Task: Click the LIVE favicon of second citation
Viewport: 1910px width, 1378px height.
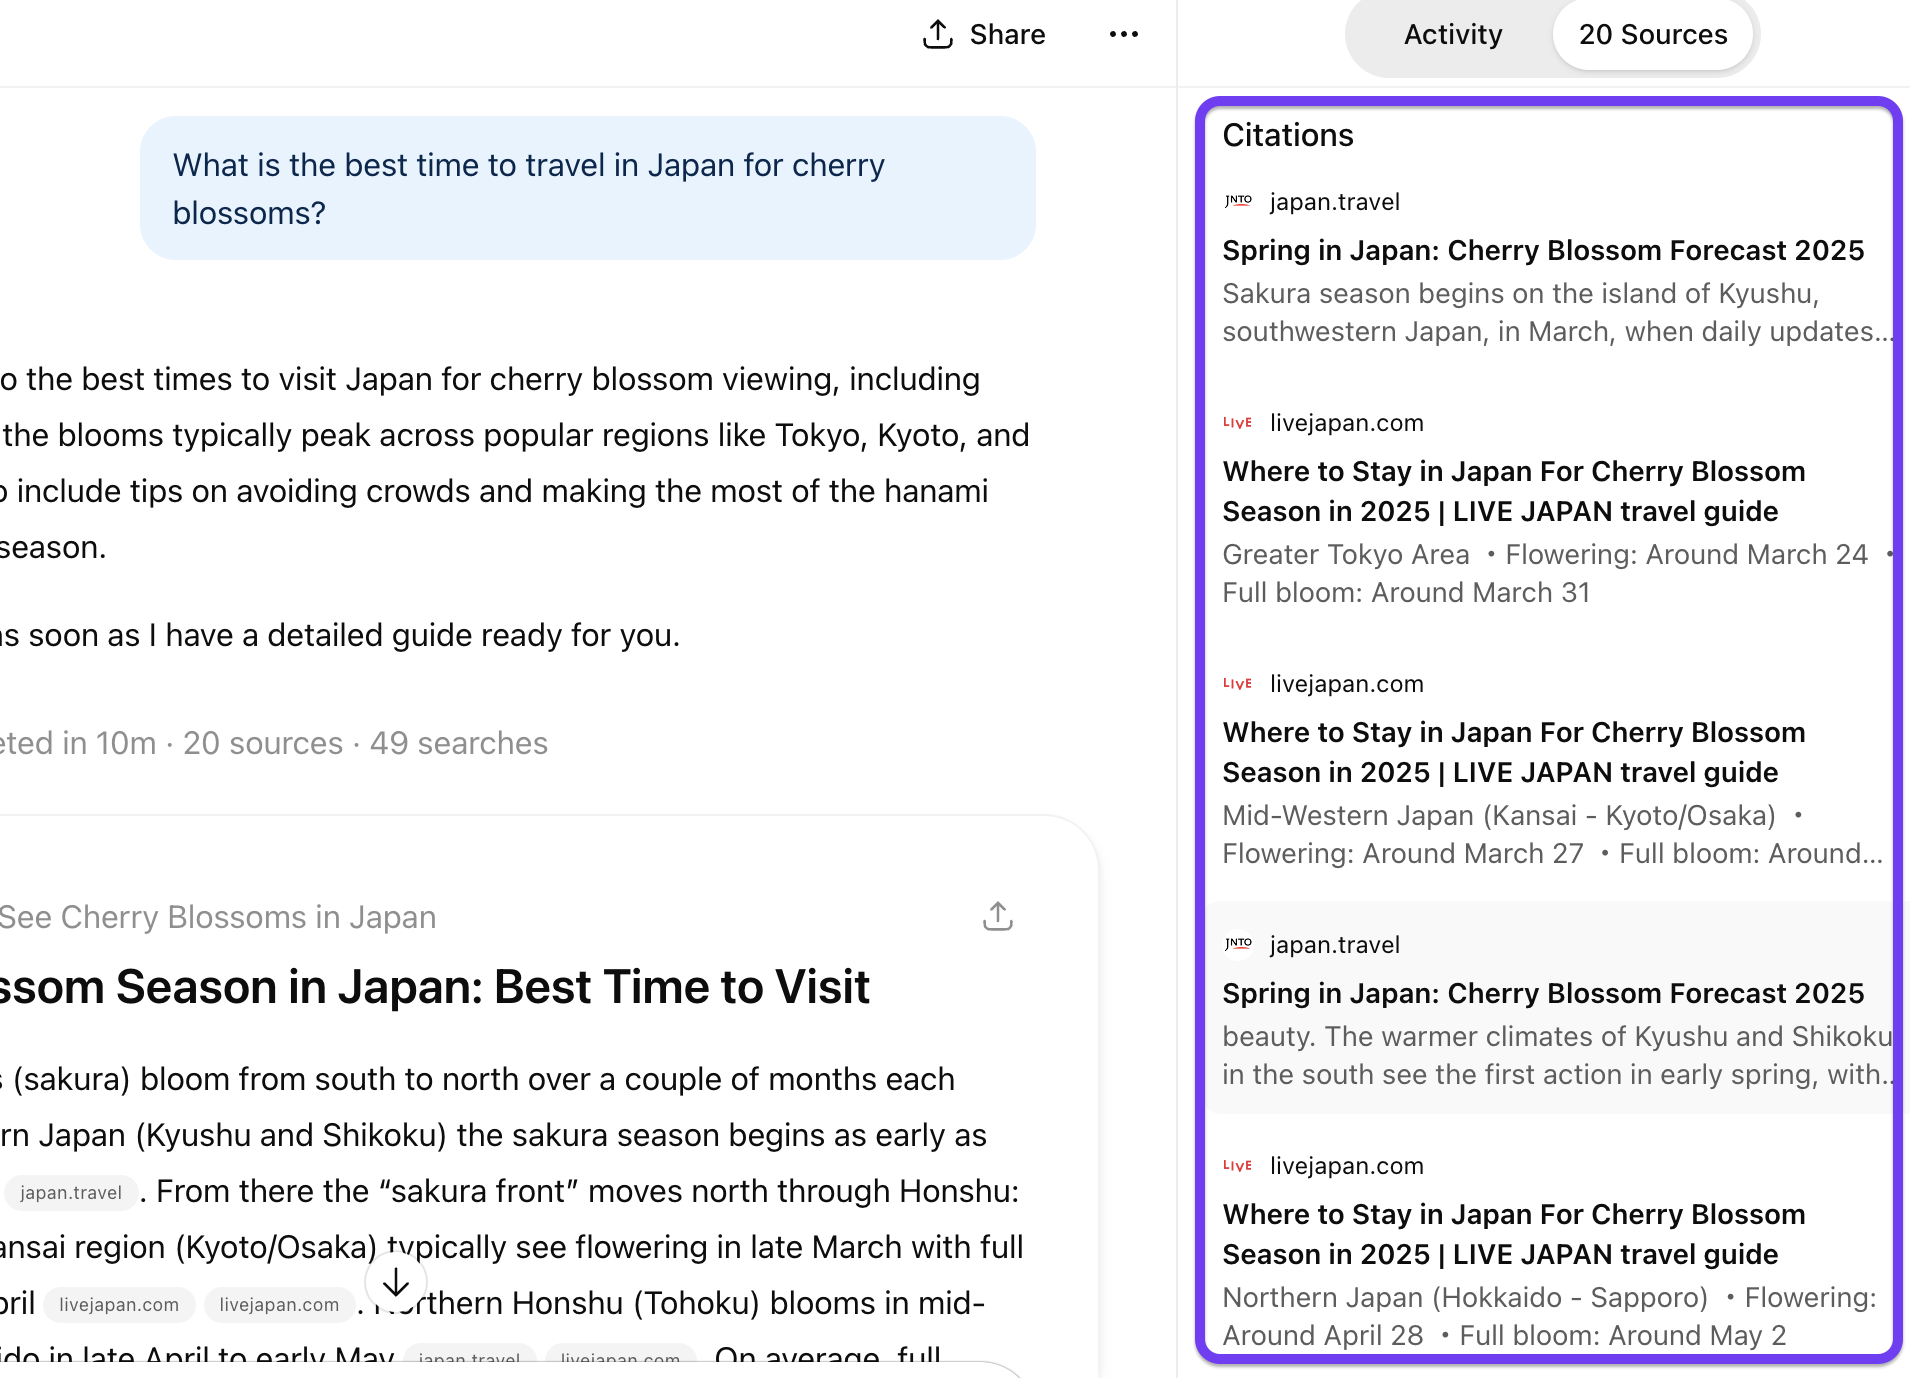Action: [1238, 423]
